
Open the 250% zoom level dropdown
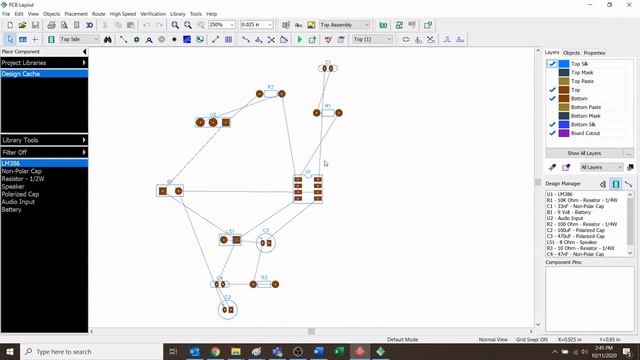[x=232, y=25]
